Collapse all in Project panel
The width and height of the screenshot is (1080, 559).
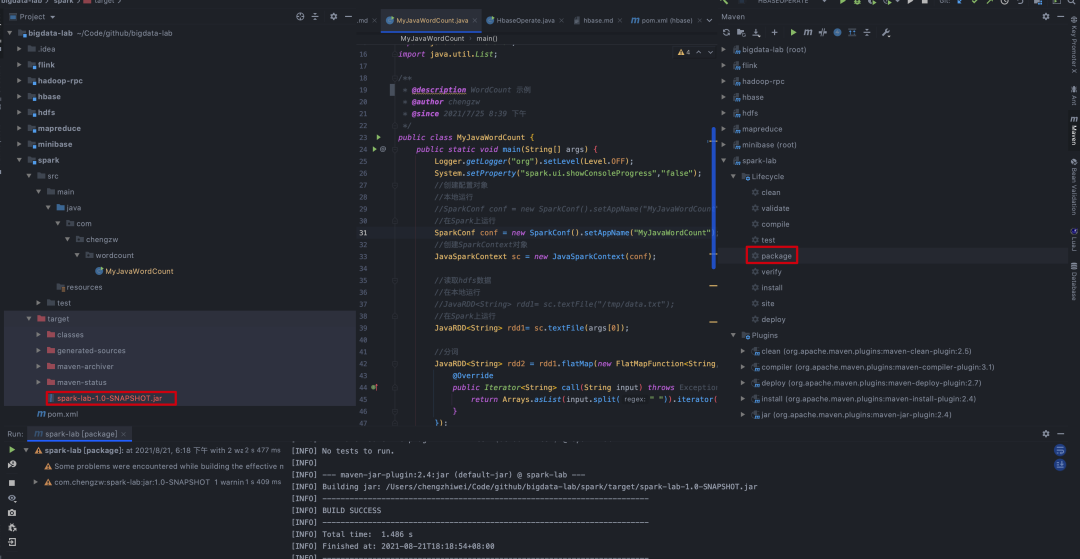click(x=315, y=17)
